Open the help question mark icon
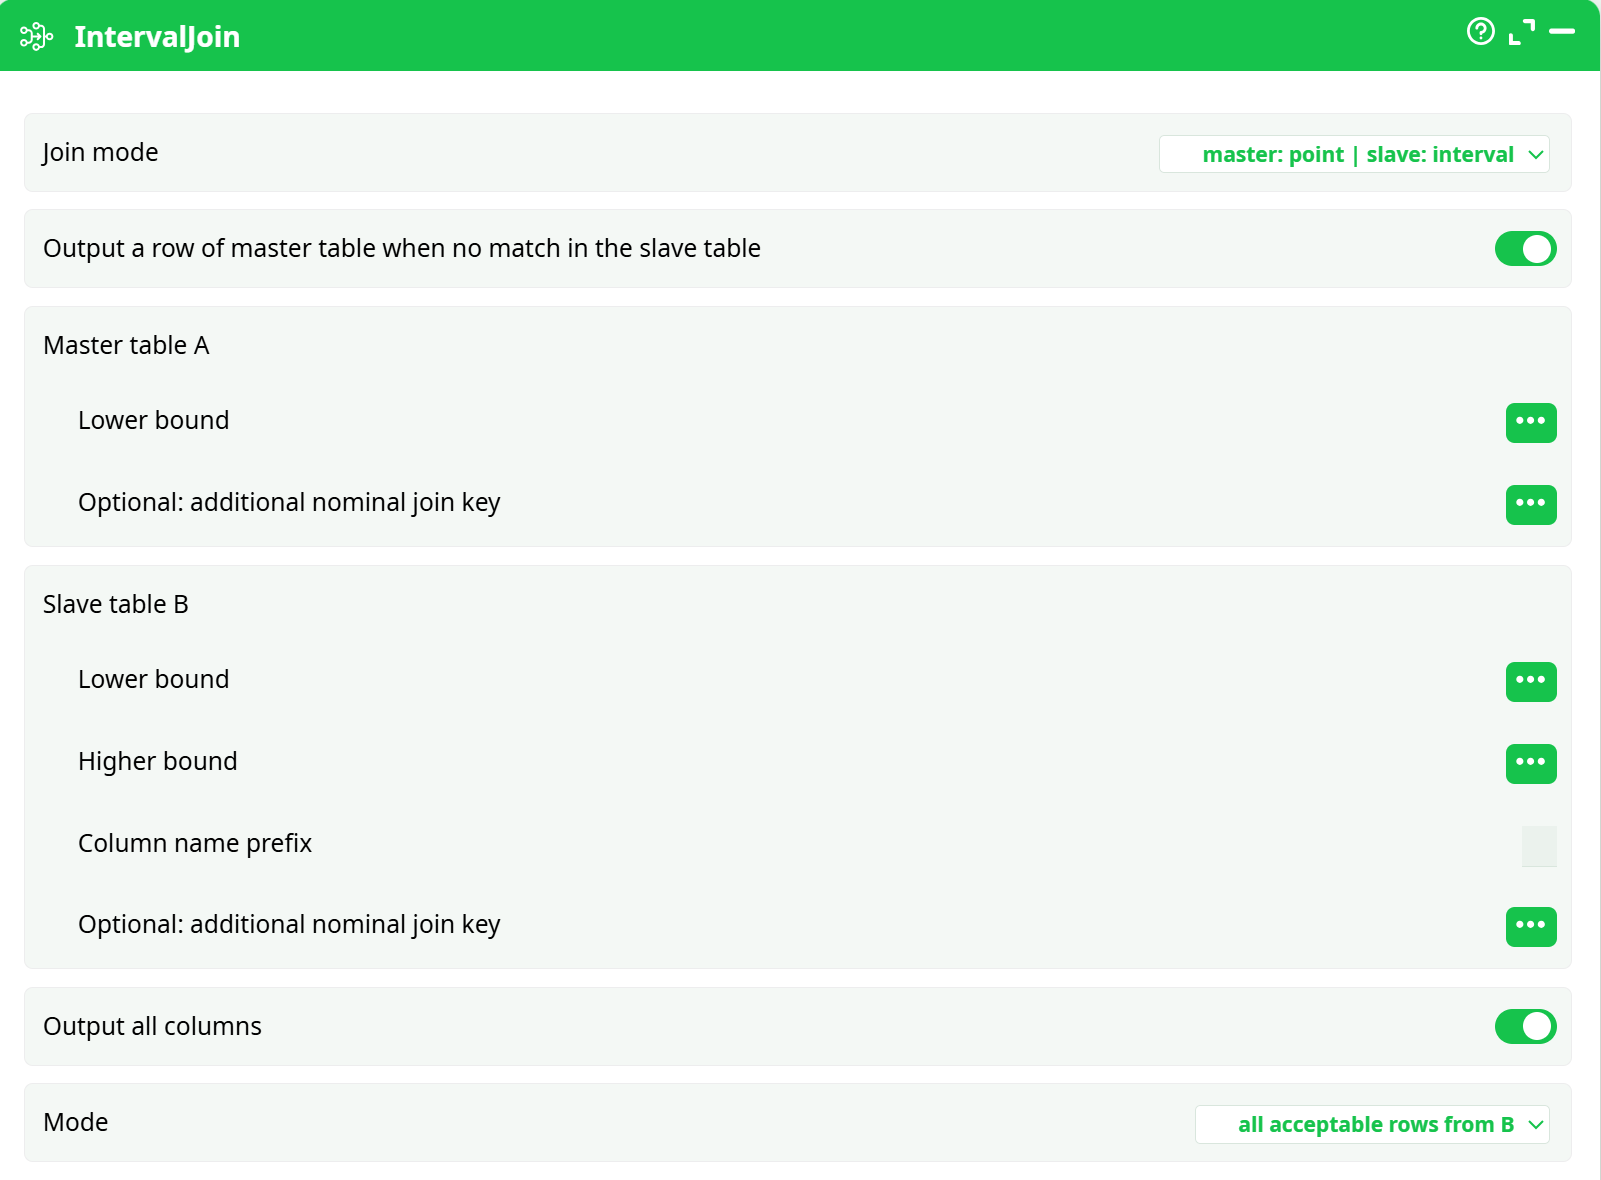Image resolution: width=1601 pixels, height=1180 pixels. tap(1480, 32)
